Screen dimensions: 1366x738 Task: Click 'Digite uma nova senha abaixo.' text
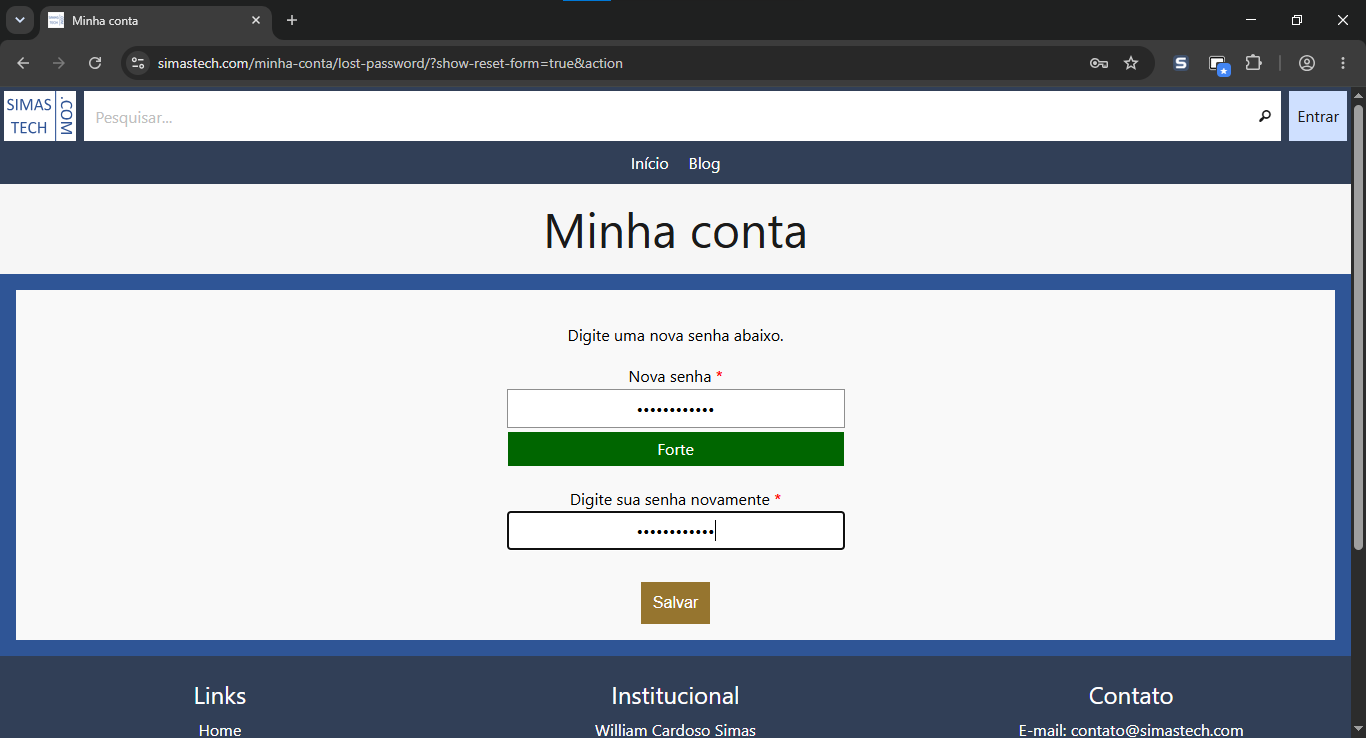point(676,335)
